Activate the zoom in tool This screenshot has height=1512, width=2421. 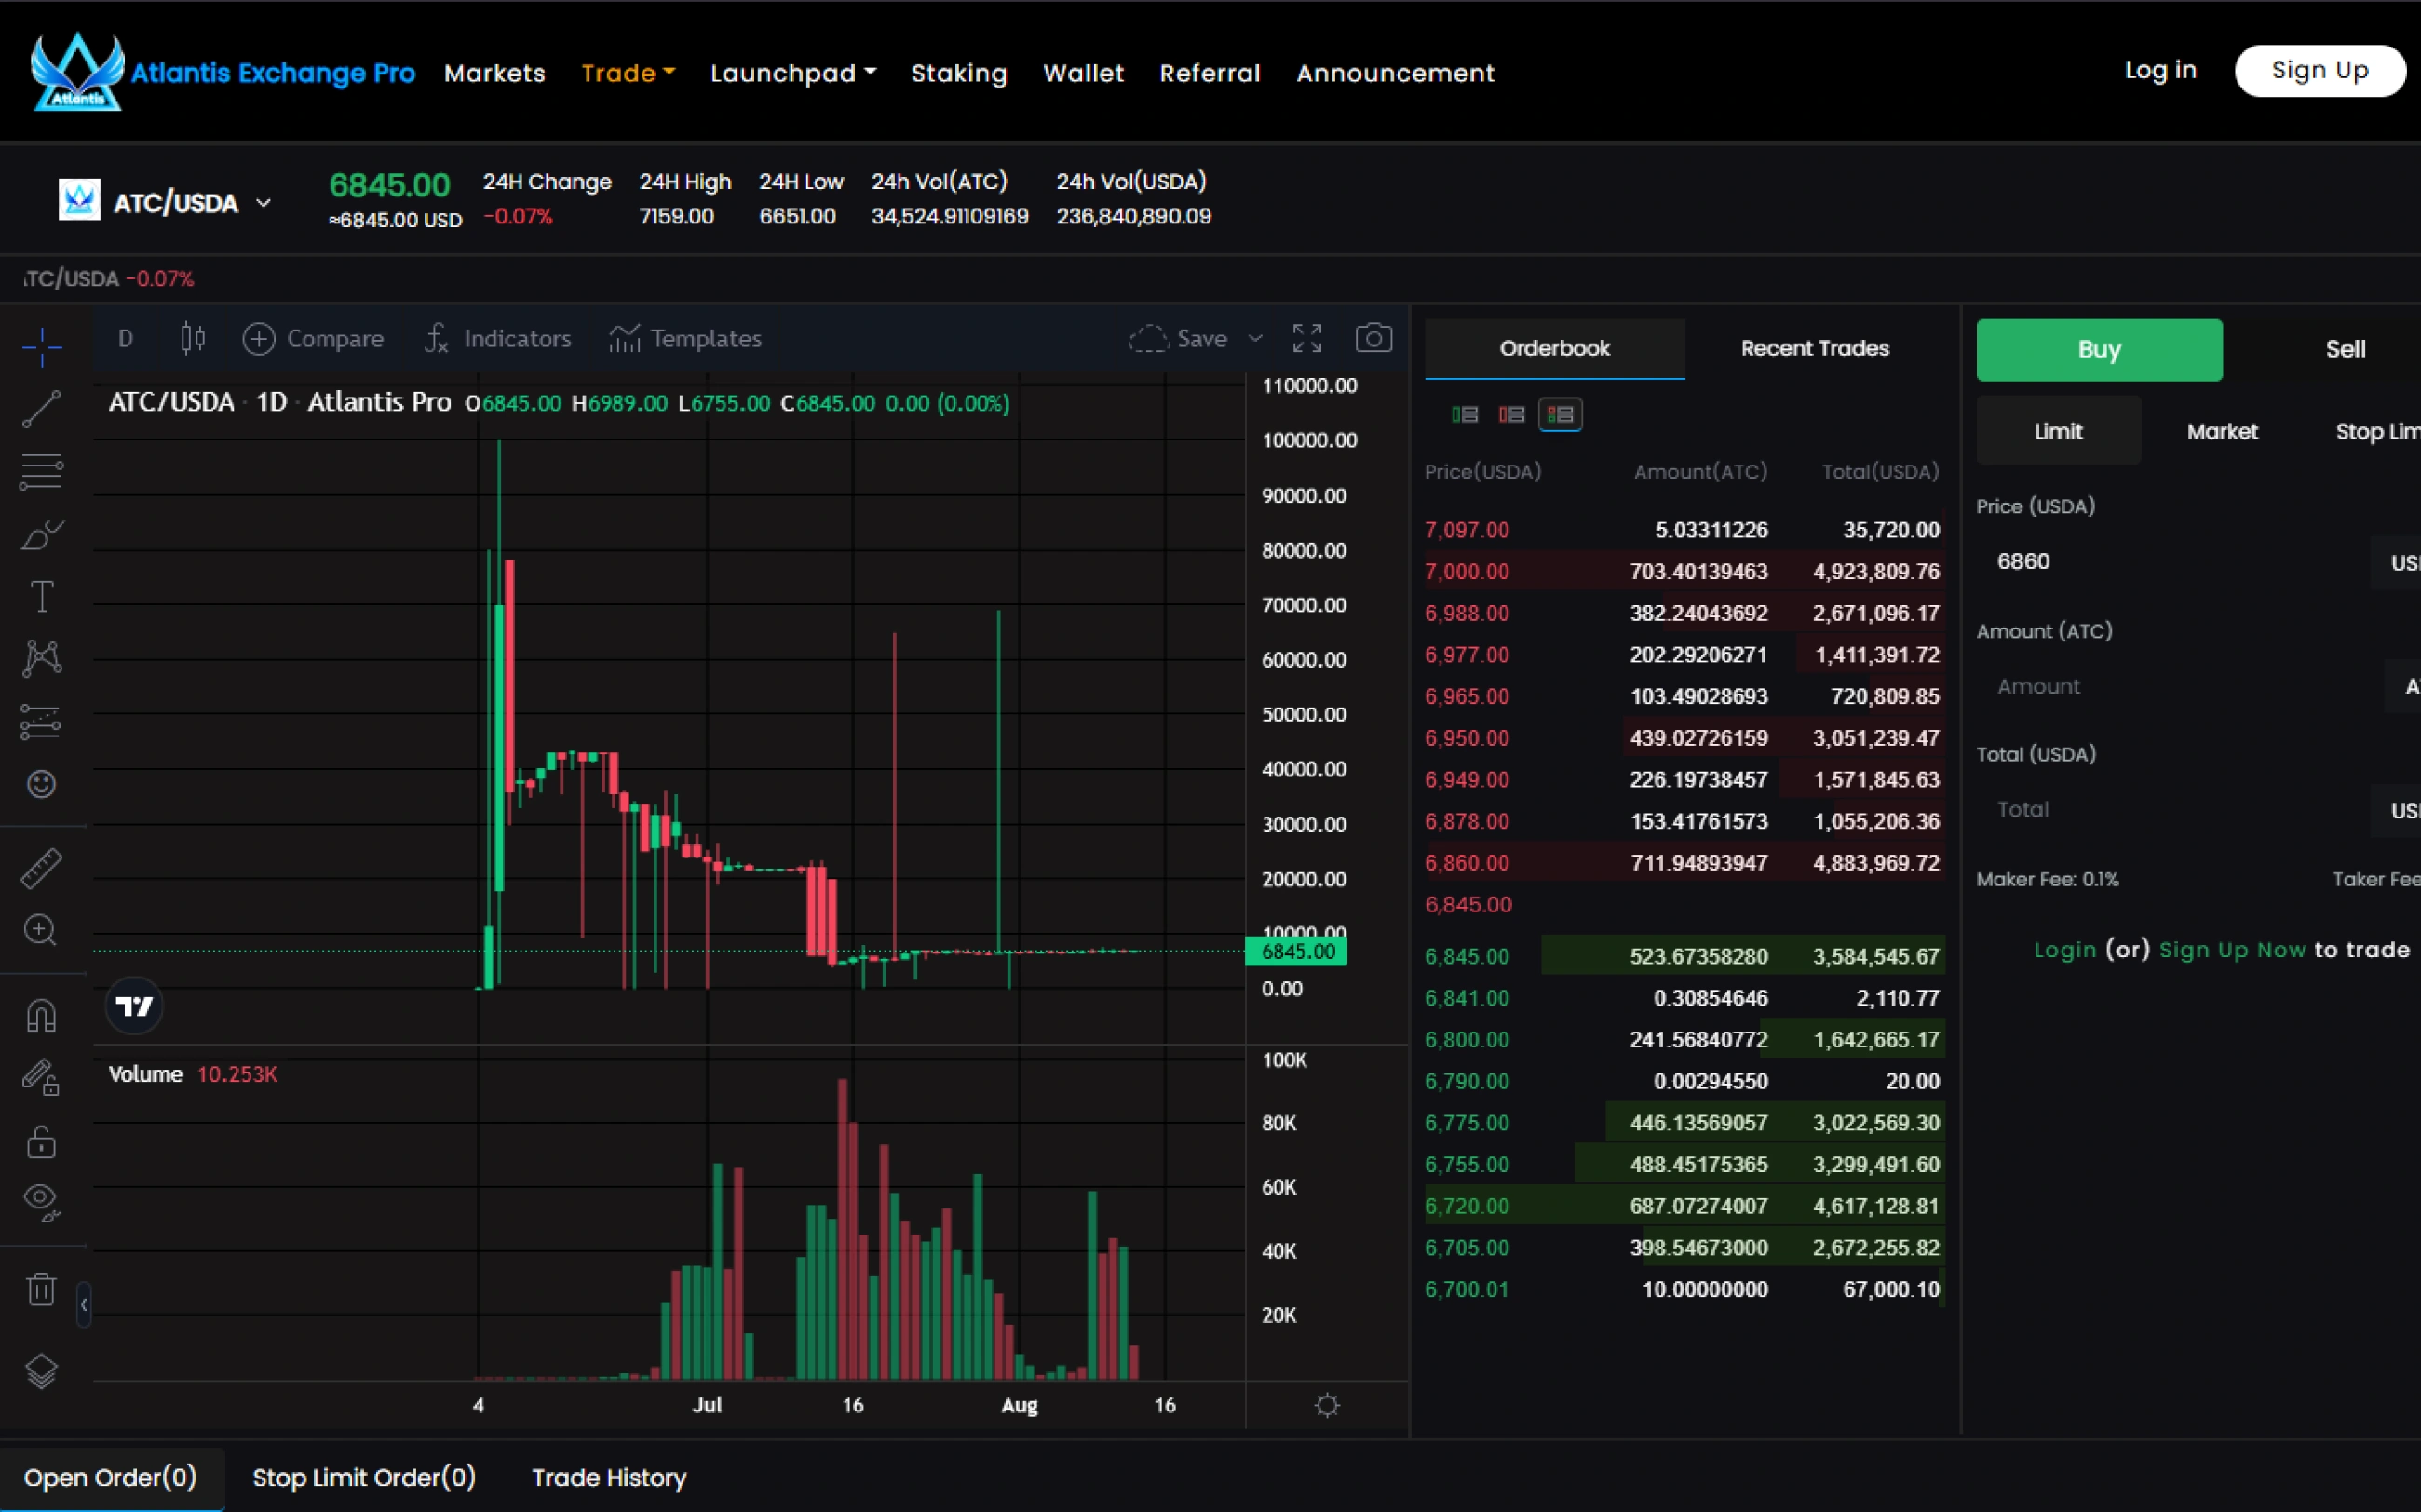point(41,930)
